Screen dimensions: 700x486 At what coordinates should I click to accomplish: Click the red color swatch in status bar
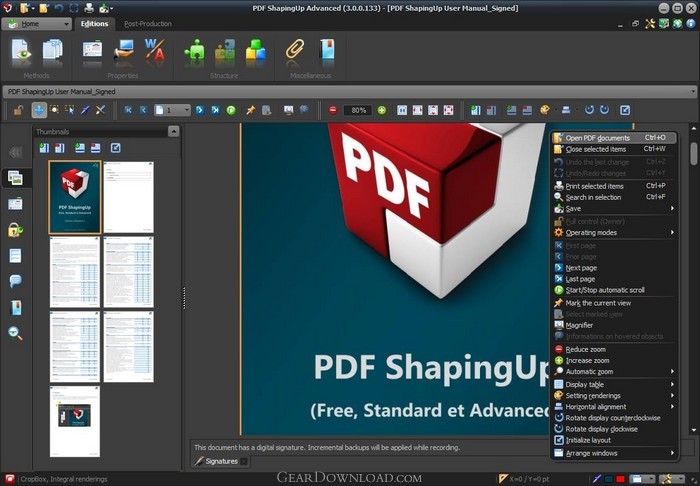621,479
